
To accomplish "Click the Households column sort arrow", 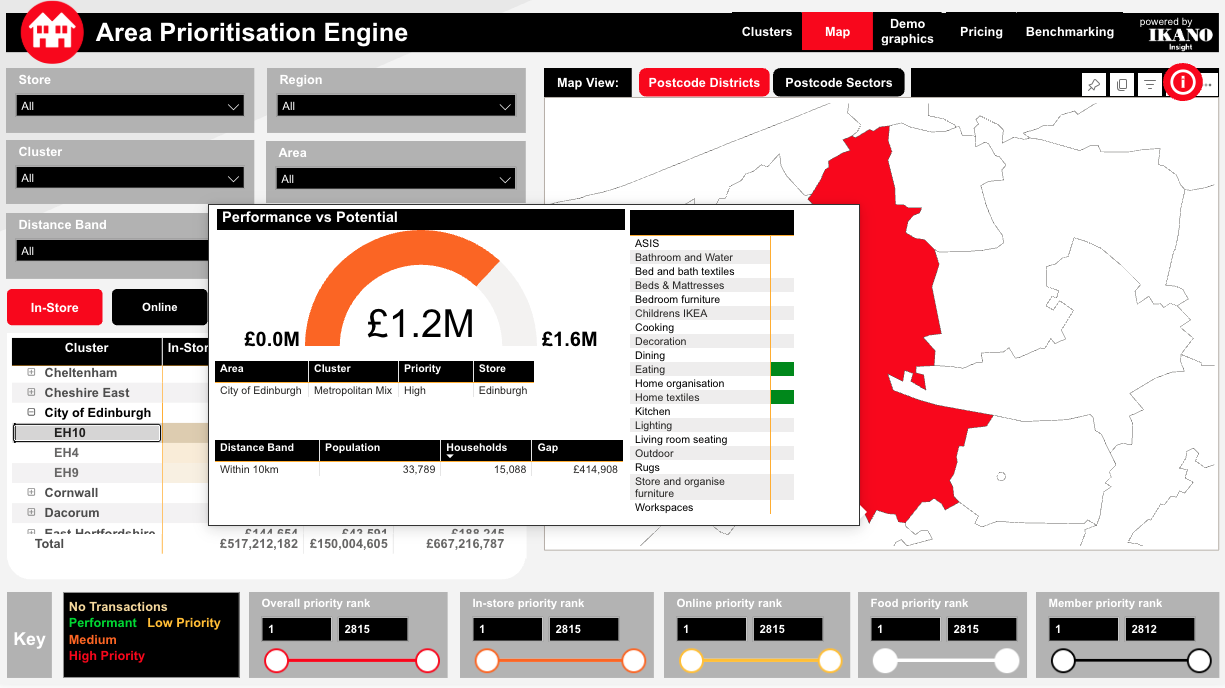I will tap(450, 457).
